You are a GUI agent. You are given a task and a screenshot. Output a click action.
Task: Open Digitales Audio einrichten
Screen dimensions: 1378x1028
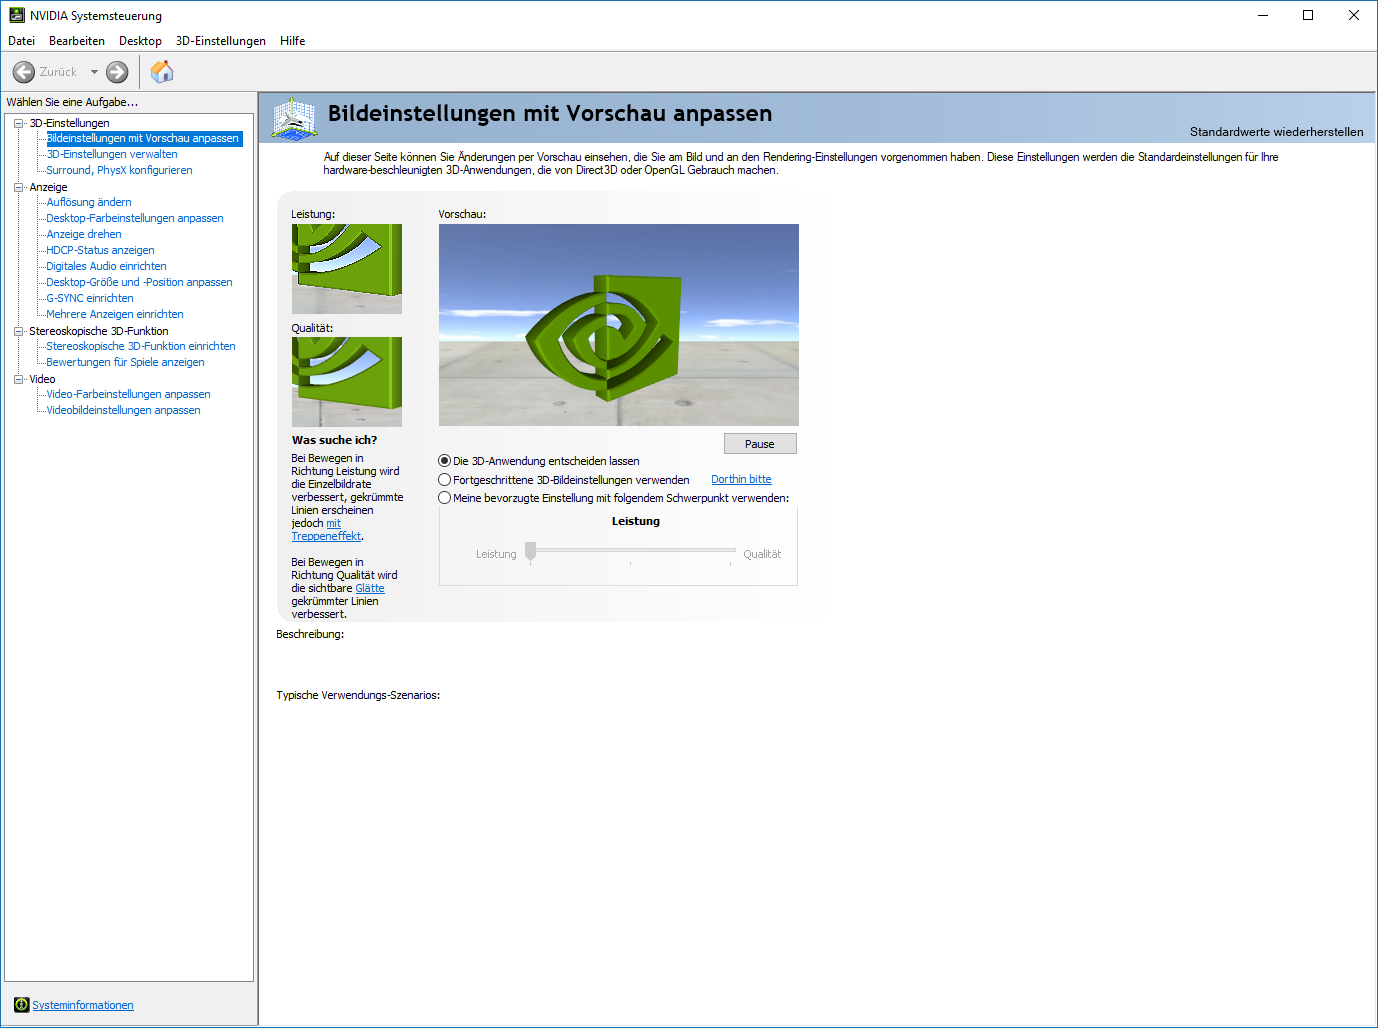106,266
